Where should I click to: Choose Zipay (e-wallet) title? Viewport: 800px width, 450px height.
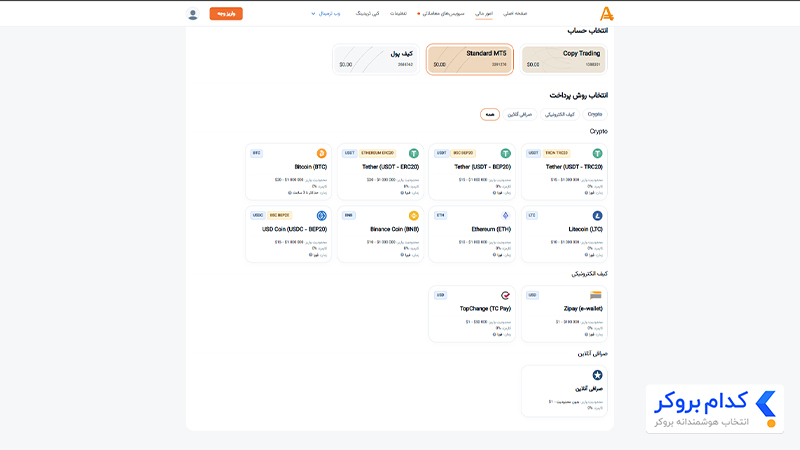(x=583, y=309)
